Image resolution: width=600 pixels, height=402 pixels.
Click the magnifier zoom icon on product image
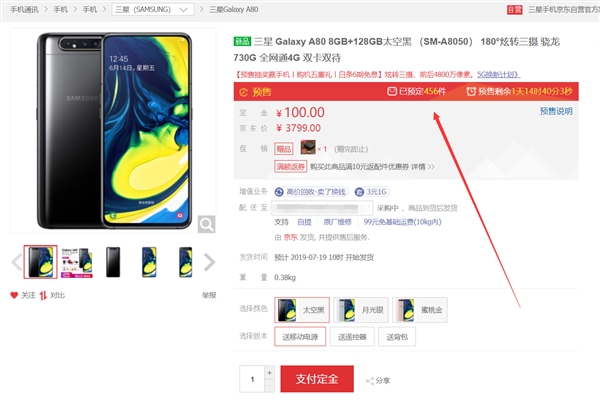click(x=206, y=225)
